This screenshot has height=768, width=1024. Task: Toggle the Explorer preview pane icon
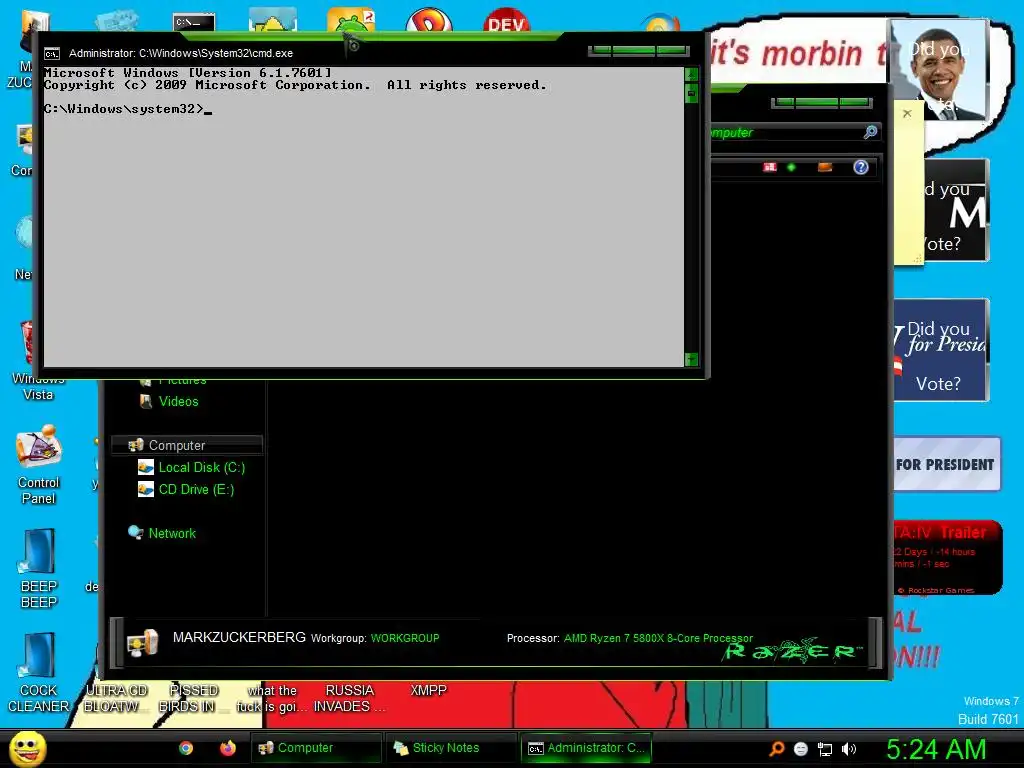click(825, 167)
